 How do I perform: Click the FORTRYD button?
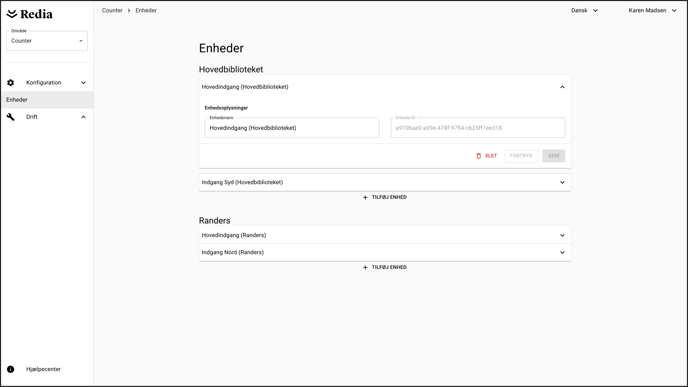[x=521, y=156]
